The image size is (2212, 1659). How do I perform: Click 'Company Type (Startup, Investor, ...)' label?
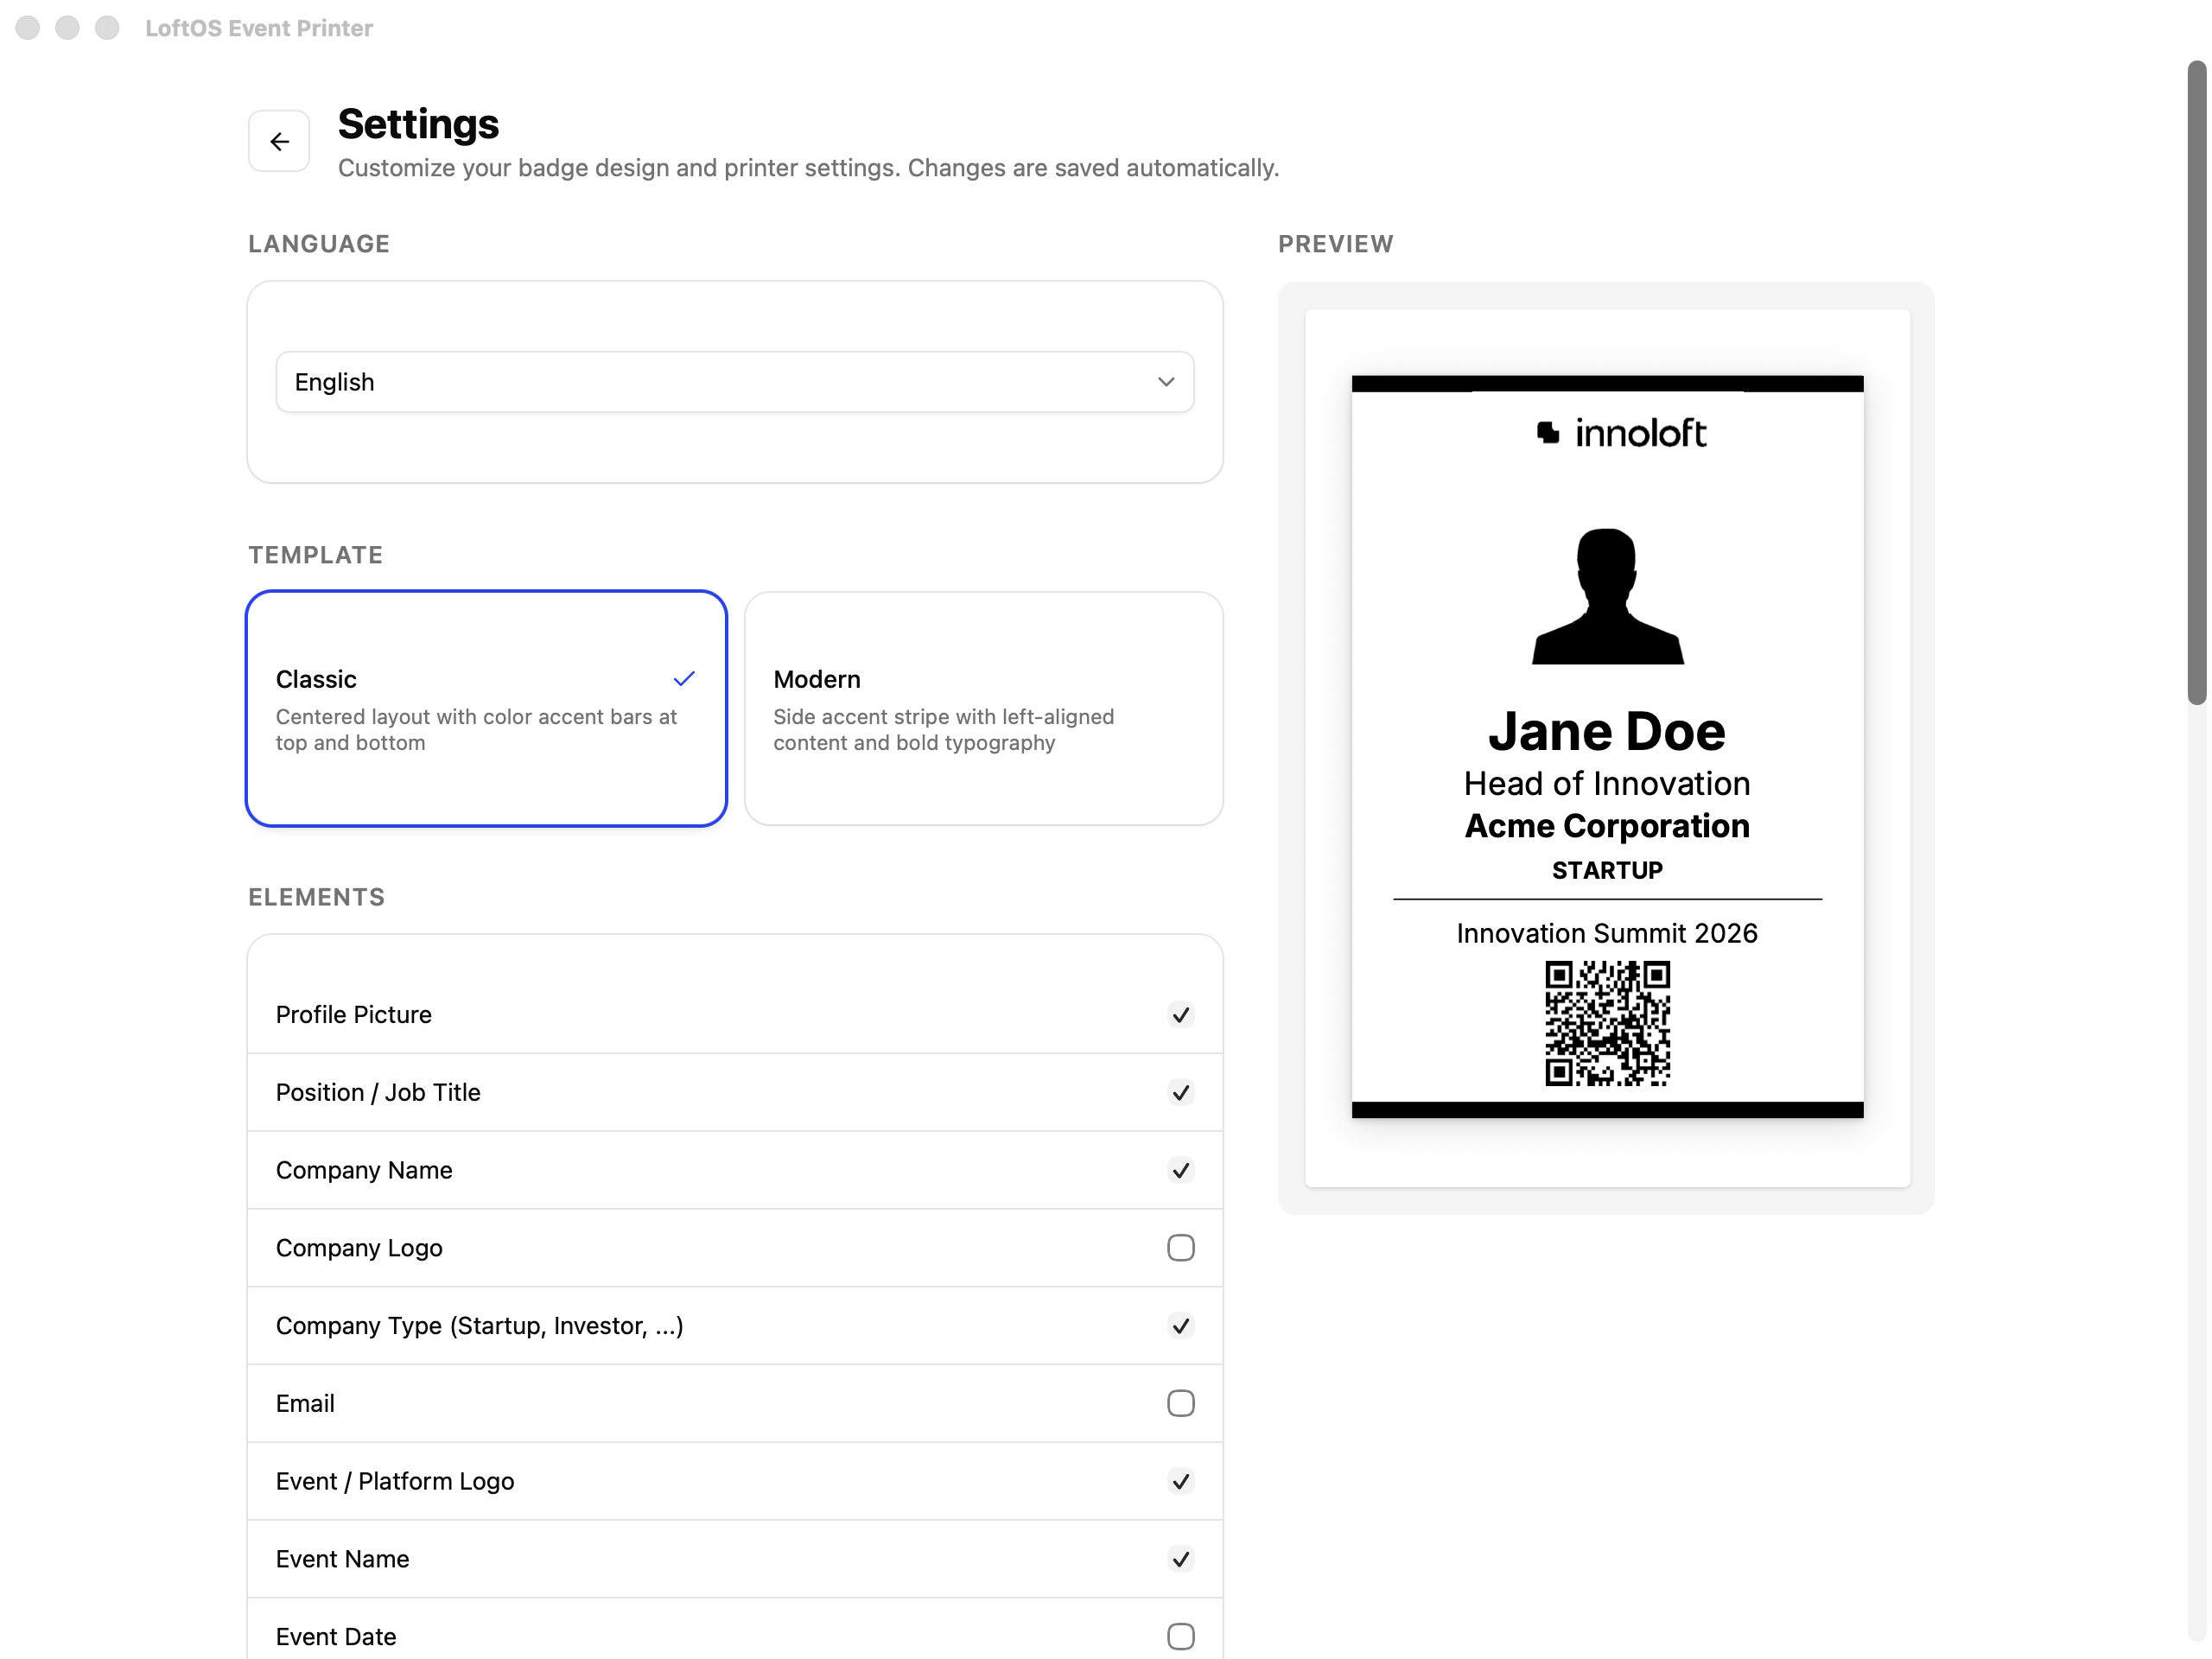point(480,1326)
